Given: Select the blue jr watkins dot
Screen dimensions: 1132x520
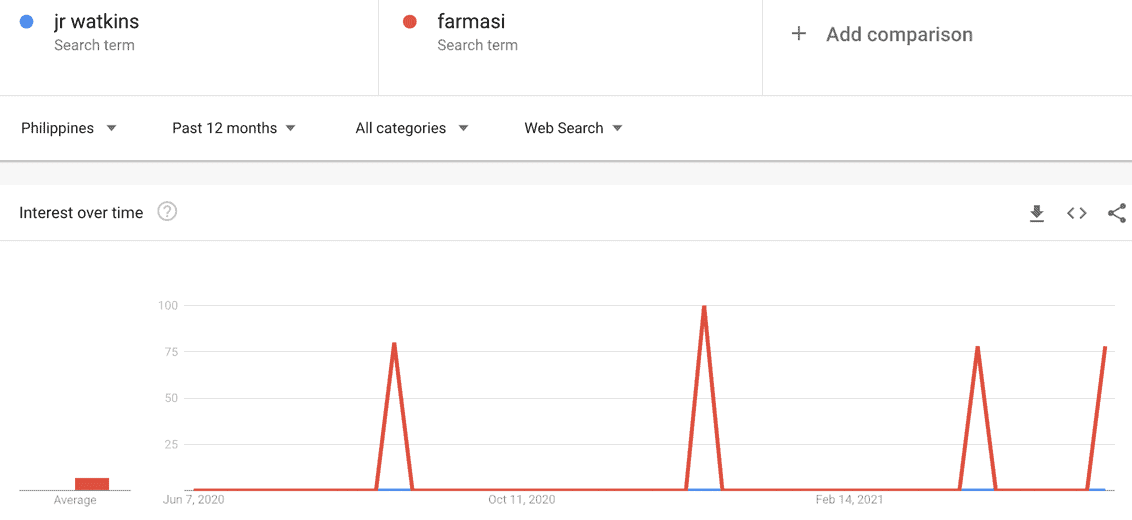Looking at the screenshot, I should pyautogui.click(x=26, y=22).
